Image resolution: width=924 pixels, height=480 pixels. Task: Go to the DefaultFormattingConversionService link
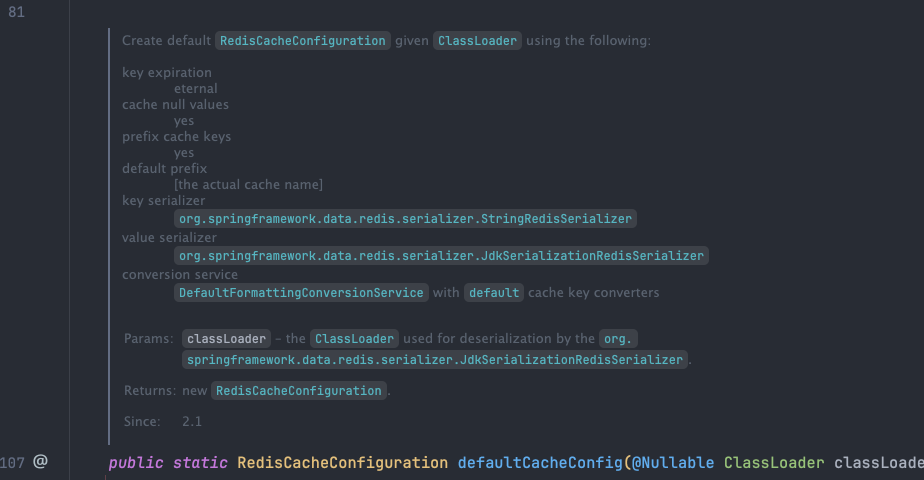click(x=301, y=293)
